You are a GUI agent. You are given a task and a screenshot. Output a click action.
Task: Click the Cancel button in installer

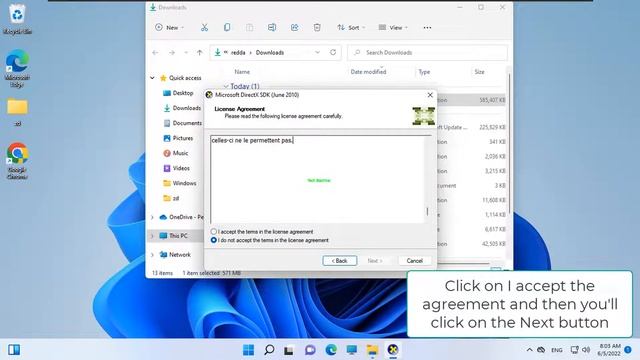point(414,260)
